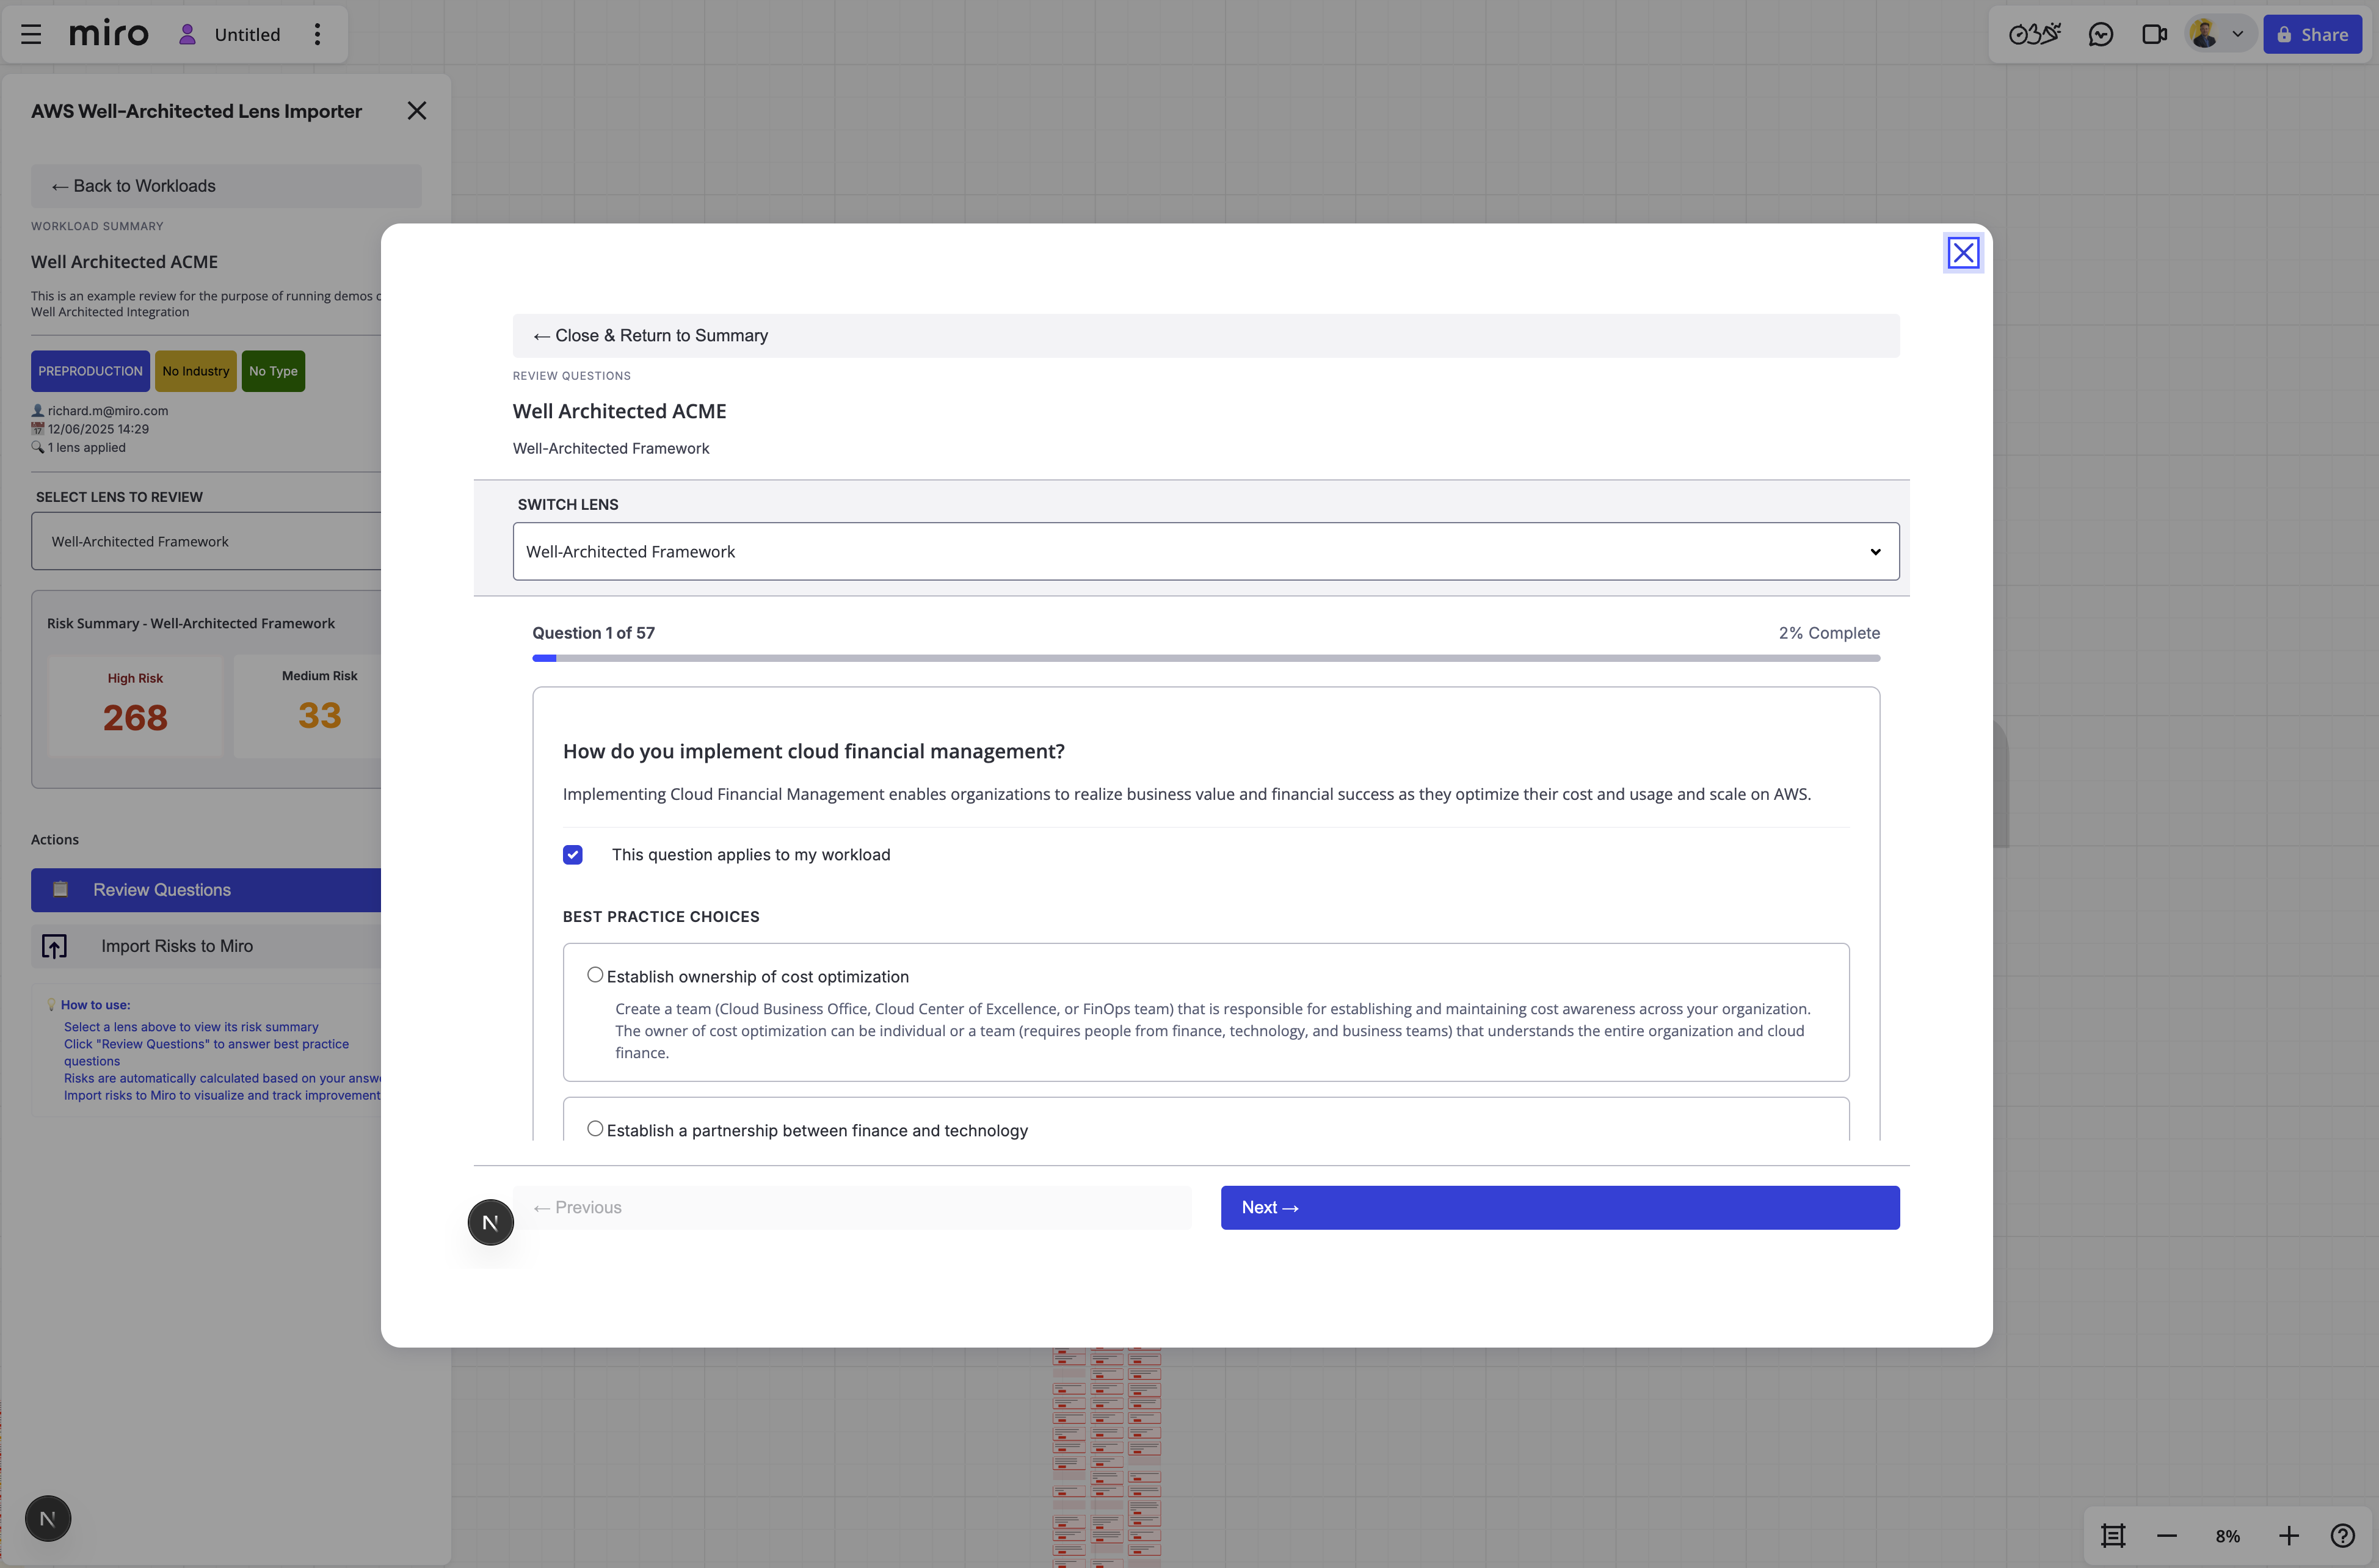The image size is (2379, 1568).
Task: Uncheck 'This question applies to my workload'
Action: 572,855
